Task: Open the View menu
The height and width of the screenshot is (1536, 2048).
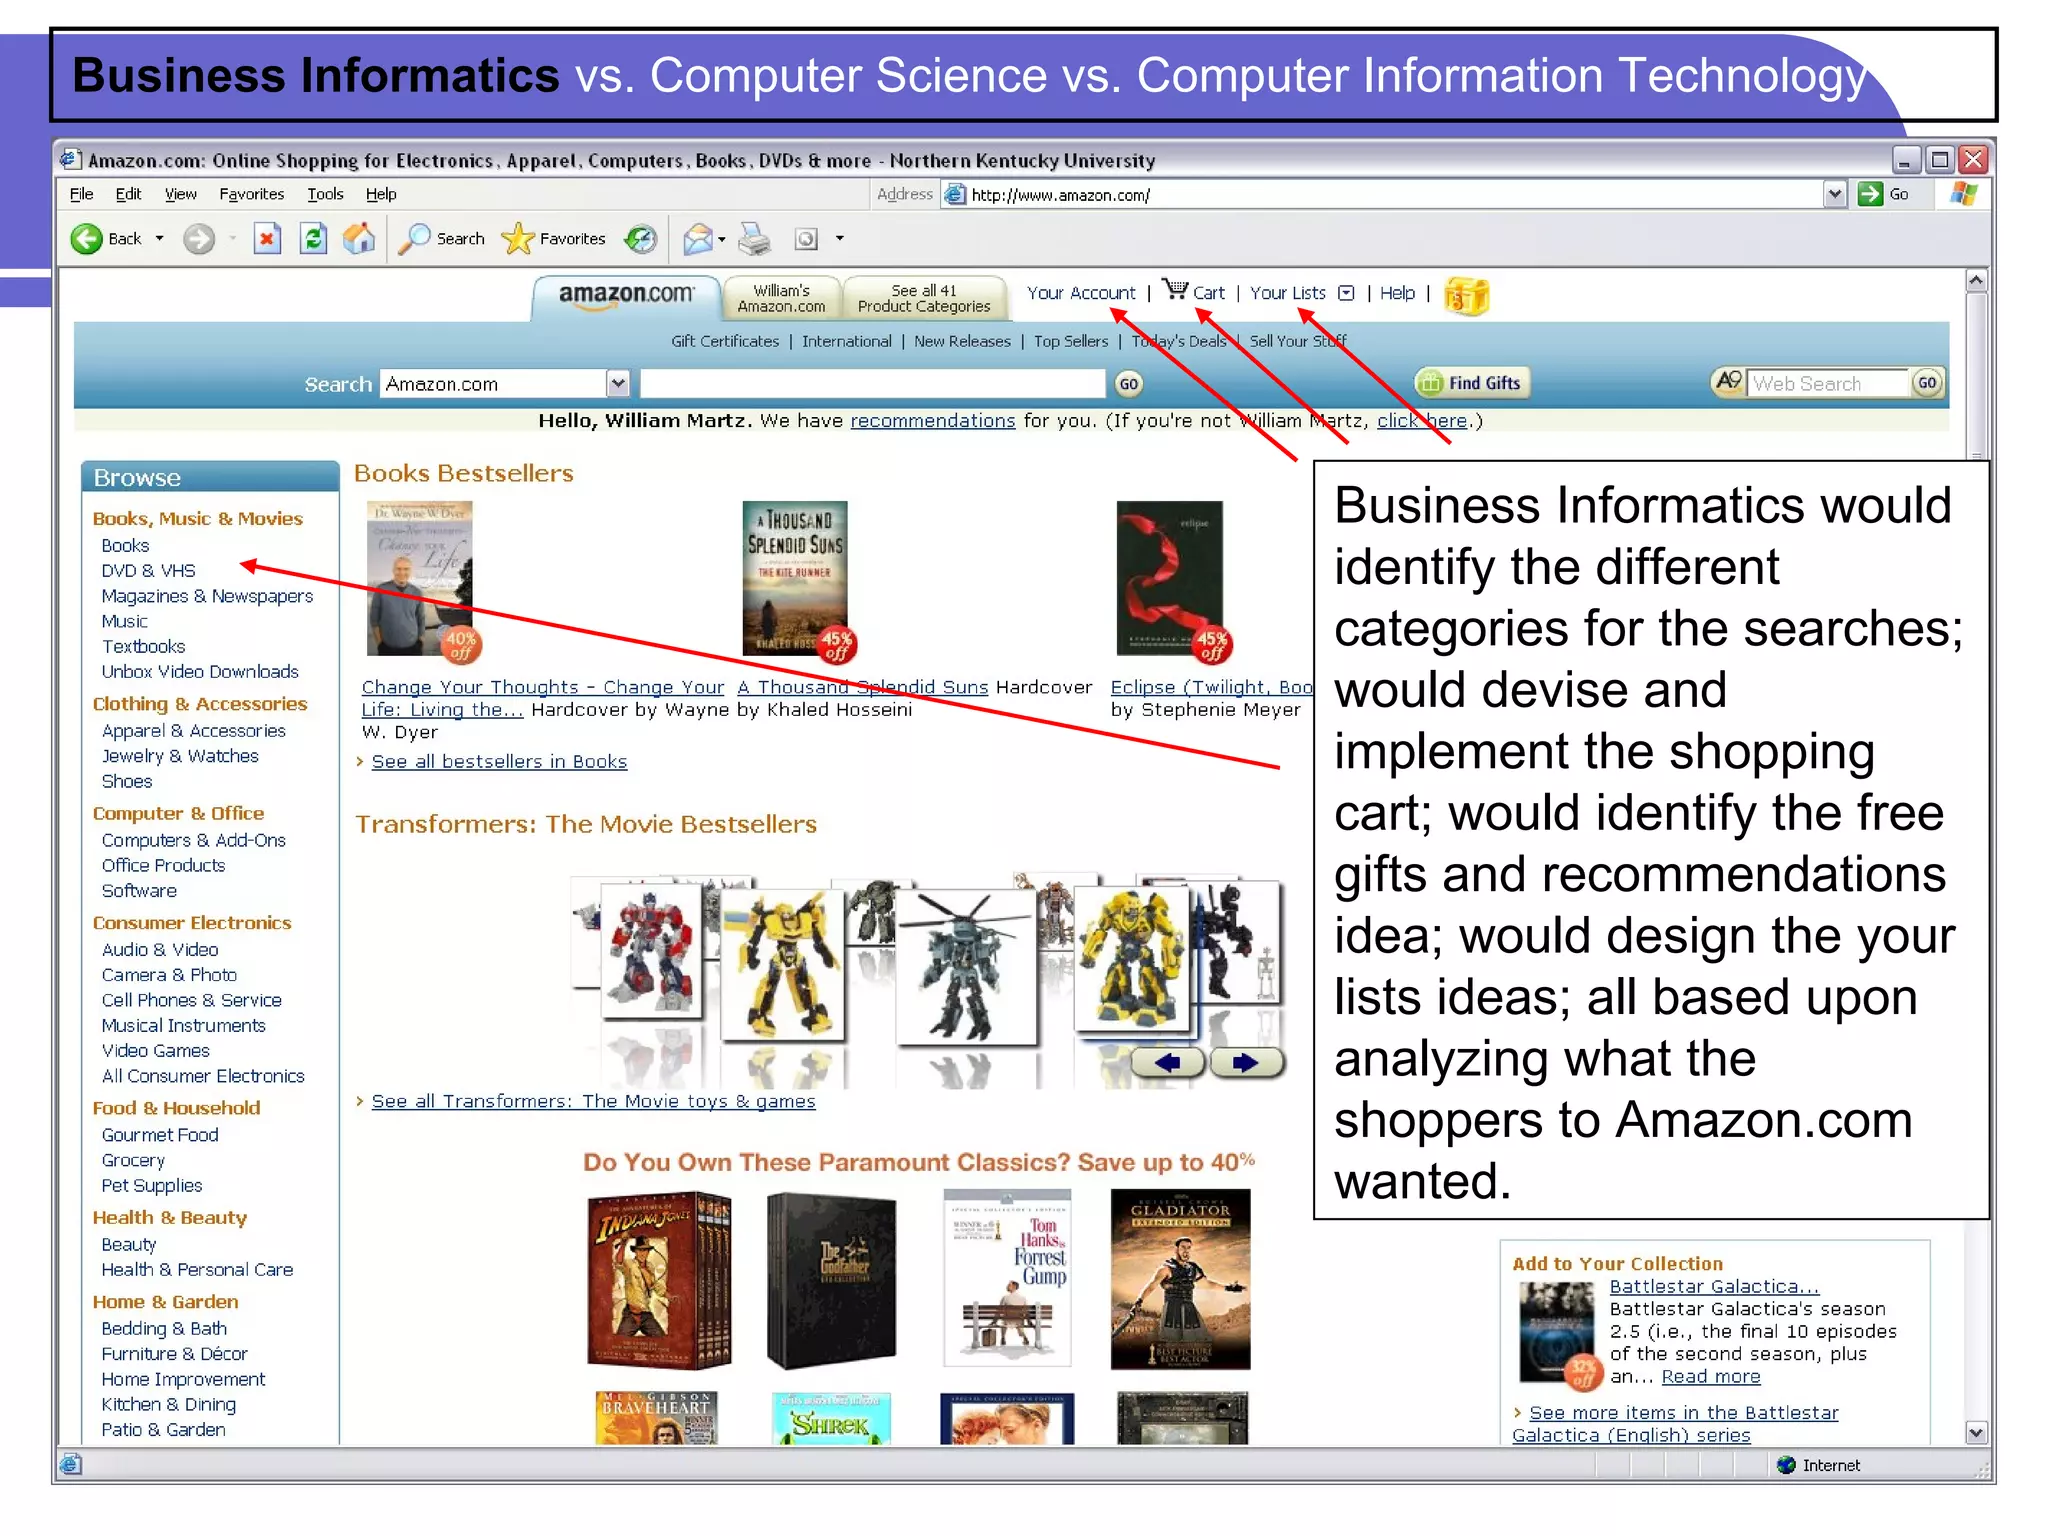Action: click(180, 194)
